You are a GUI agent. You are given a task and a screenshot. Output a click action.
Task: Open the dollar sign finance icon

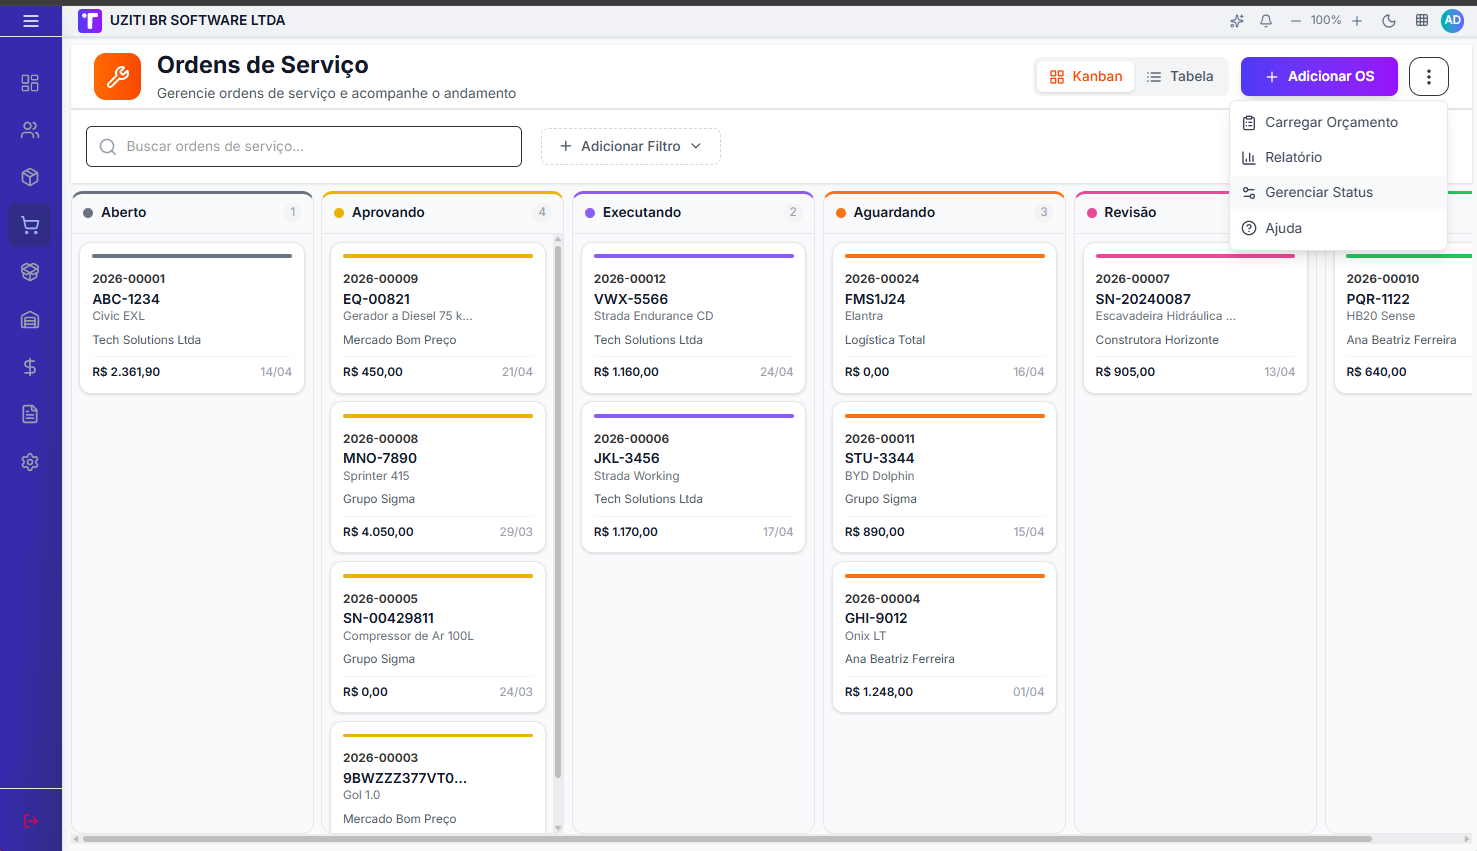pyautogui.click(x=30, y=367)
